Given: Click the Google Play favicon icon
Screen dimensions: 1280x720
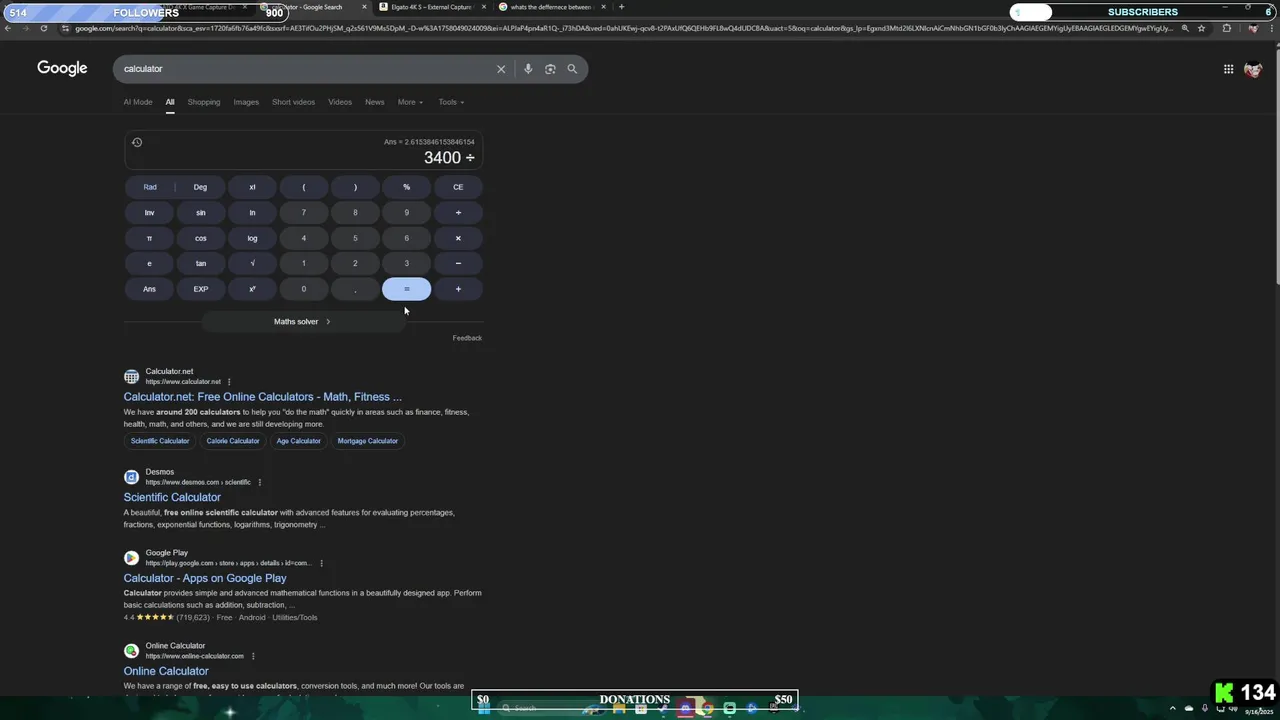Looking at the screenshot, I should 131,558.
